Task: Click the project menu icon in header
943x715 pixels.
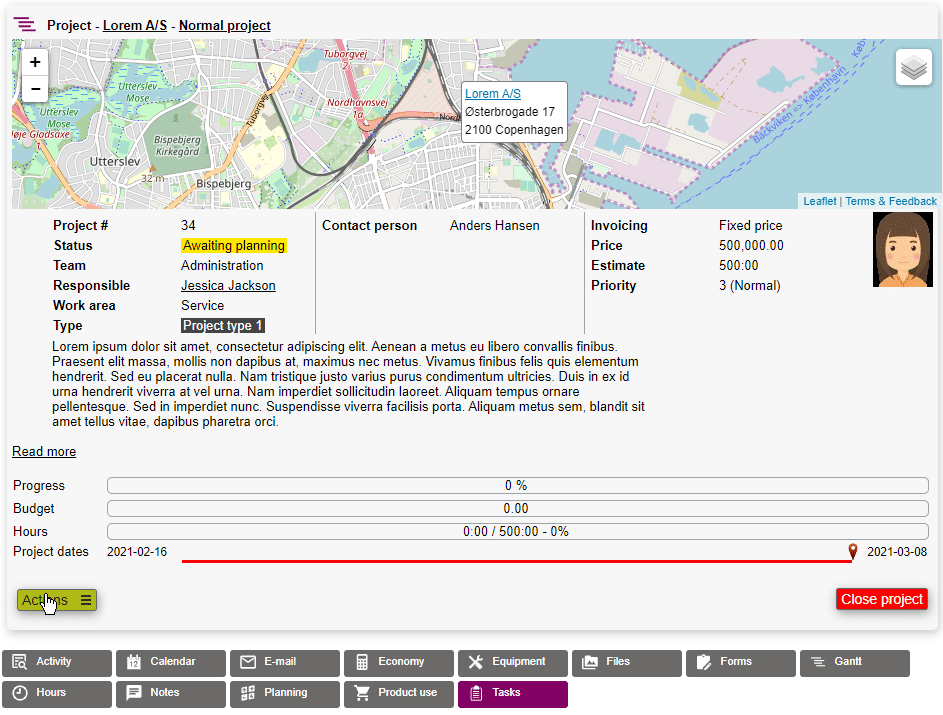Action: pos(25,25)
